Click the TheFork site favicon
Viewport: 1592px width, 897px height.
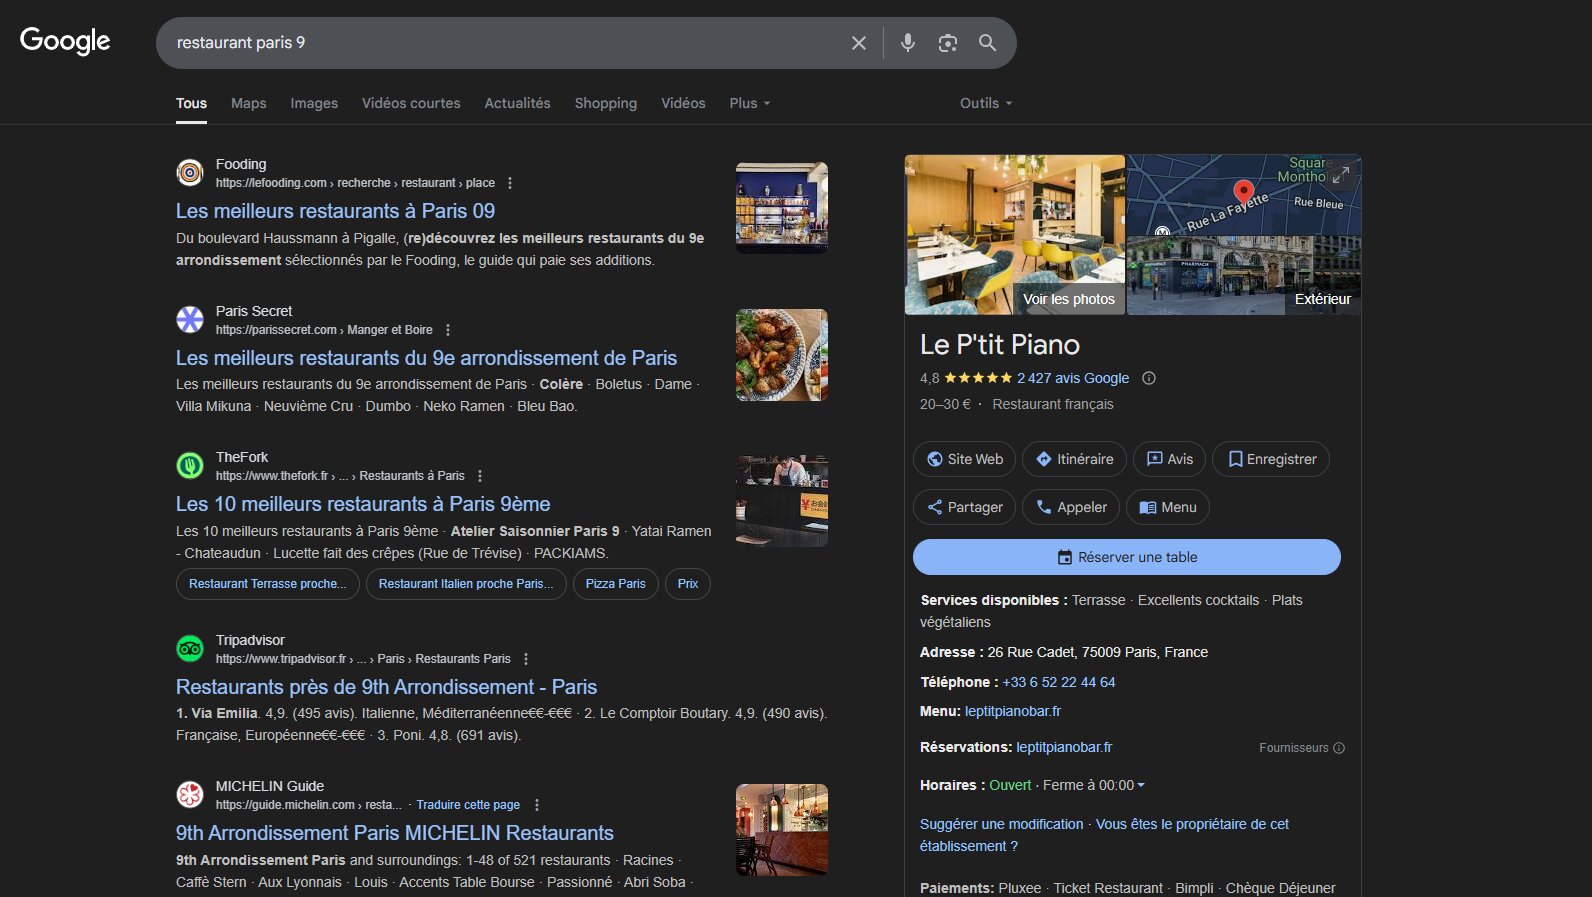pos(190,466)
